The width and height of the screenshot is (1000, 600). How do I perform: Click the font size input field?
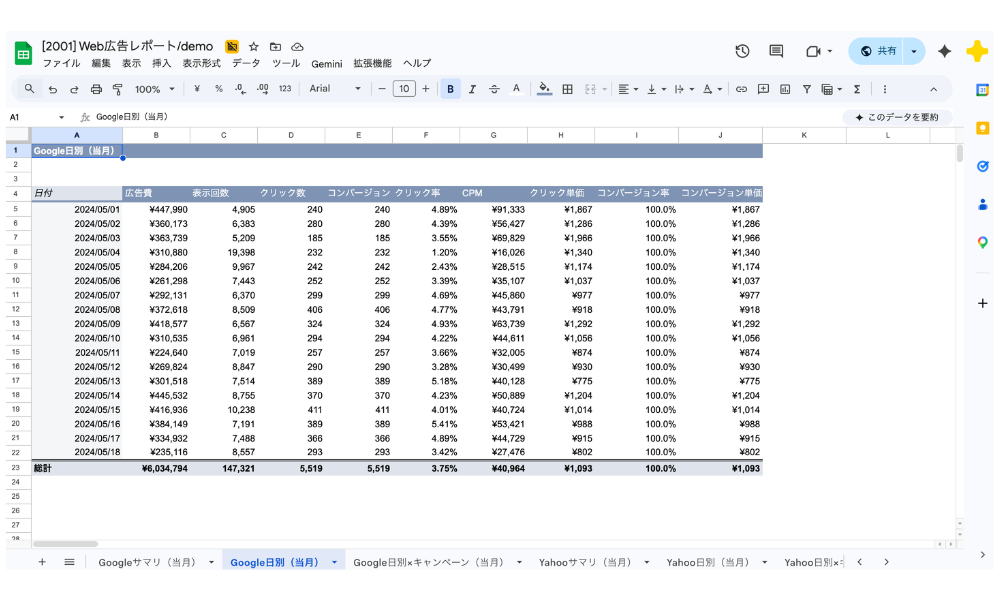[x=404, y=89]
